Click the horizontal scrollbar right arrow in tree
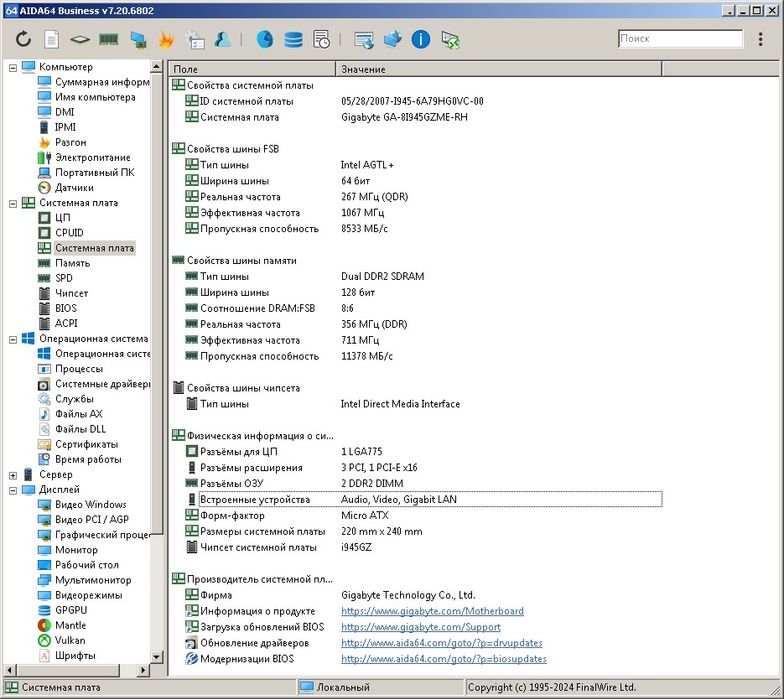The height and width of the screenshot is (699, 784). (x=143, y=670)
